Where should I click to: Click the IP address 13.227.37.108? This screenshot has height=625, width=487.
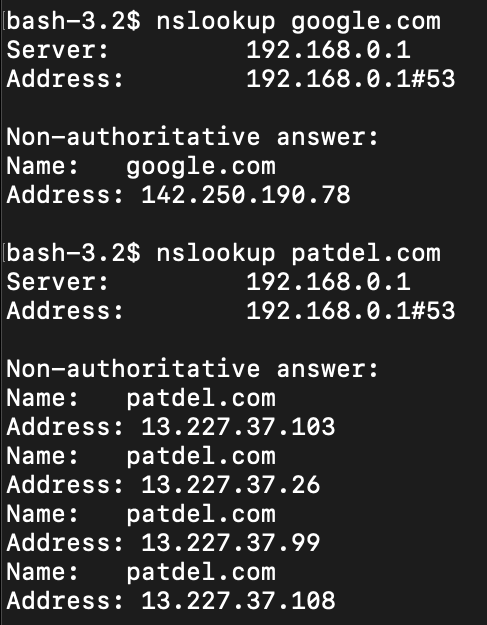pos(238,601)
